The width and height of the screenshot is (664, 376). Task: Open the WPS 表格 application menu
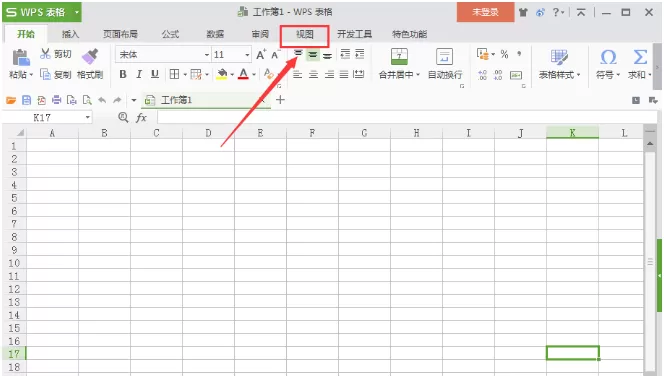tap(42, 12)
